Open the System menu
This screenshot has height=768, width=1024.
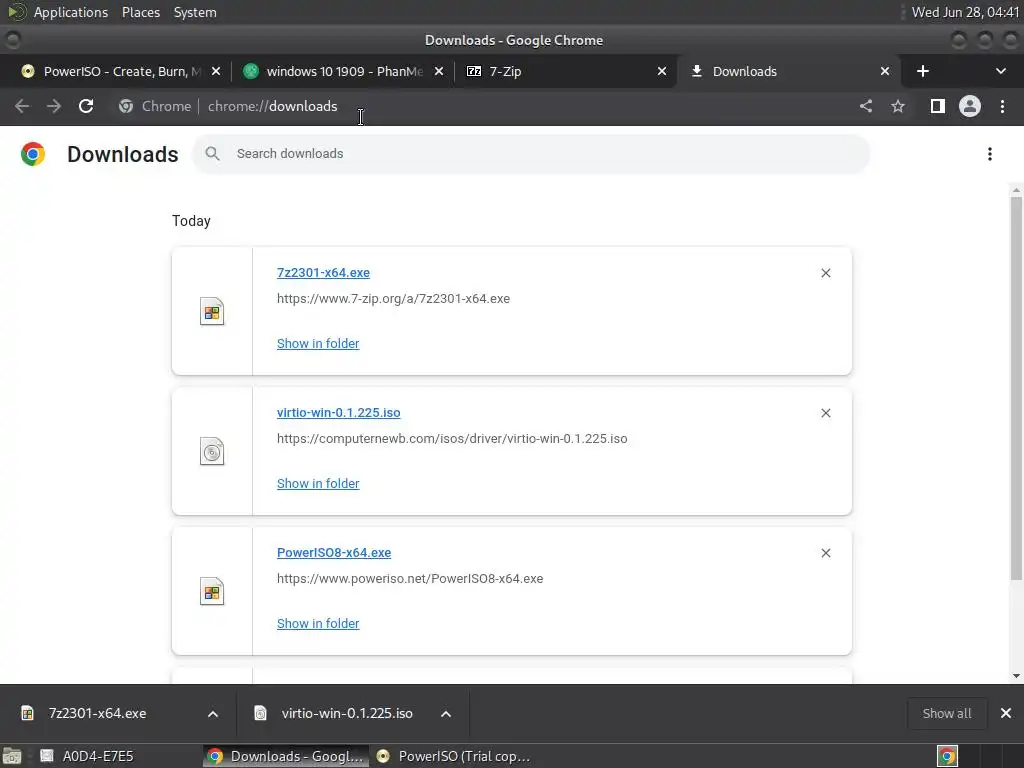(195, 12)
